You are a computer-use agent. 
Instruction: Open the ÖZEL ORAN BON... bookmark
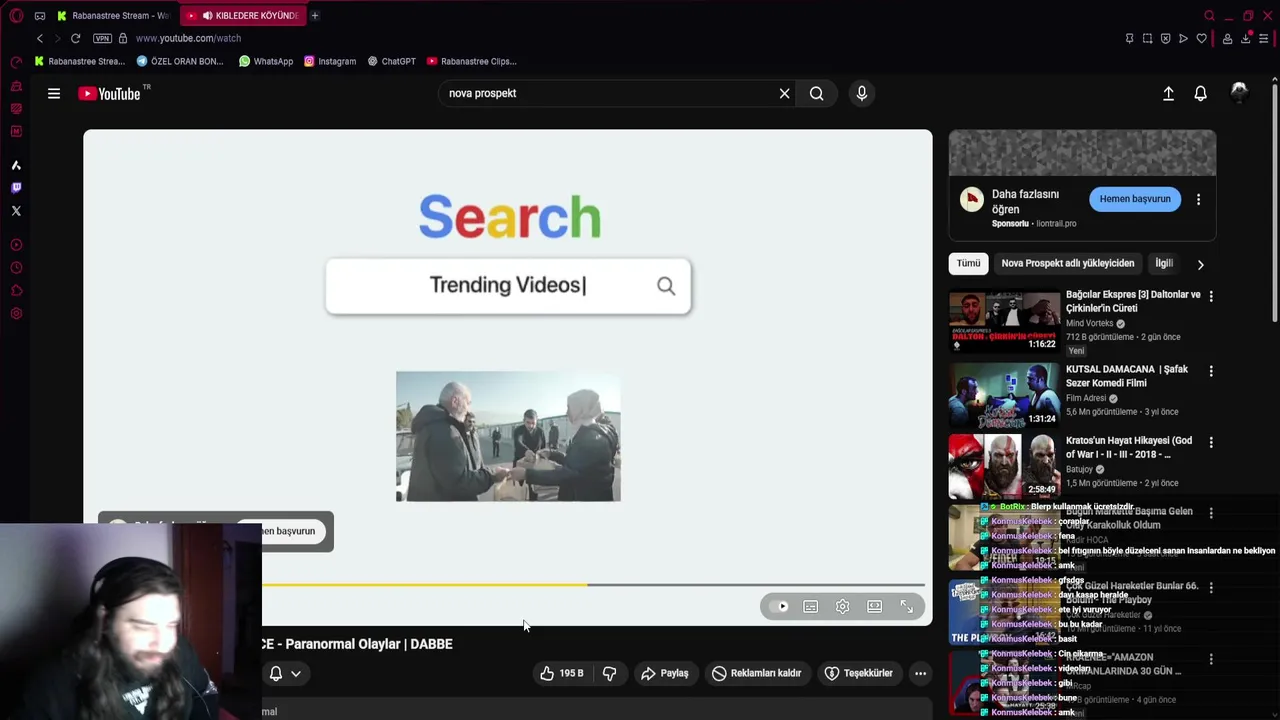point(180,61)
